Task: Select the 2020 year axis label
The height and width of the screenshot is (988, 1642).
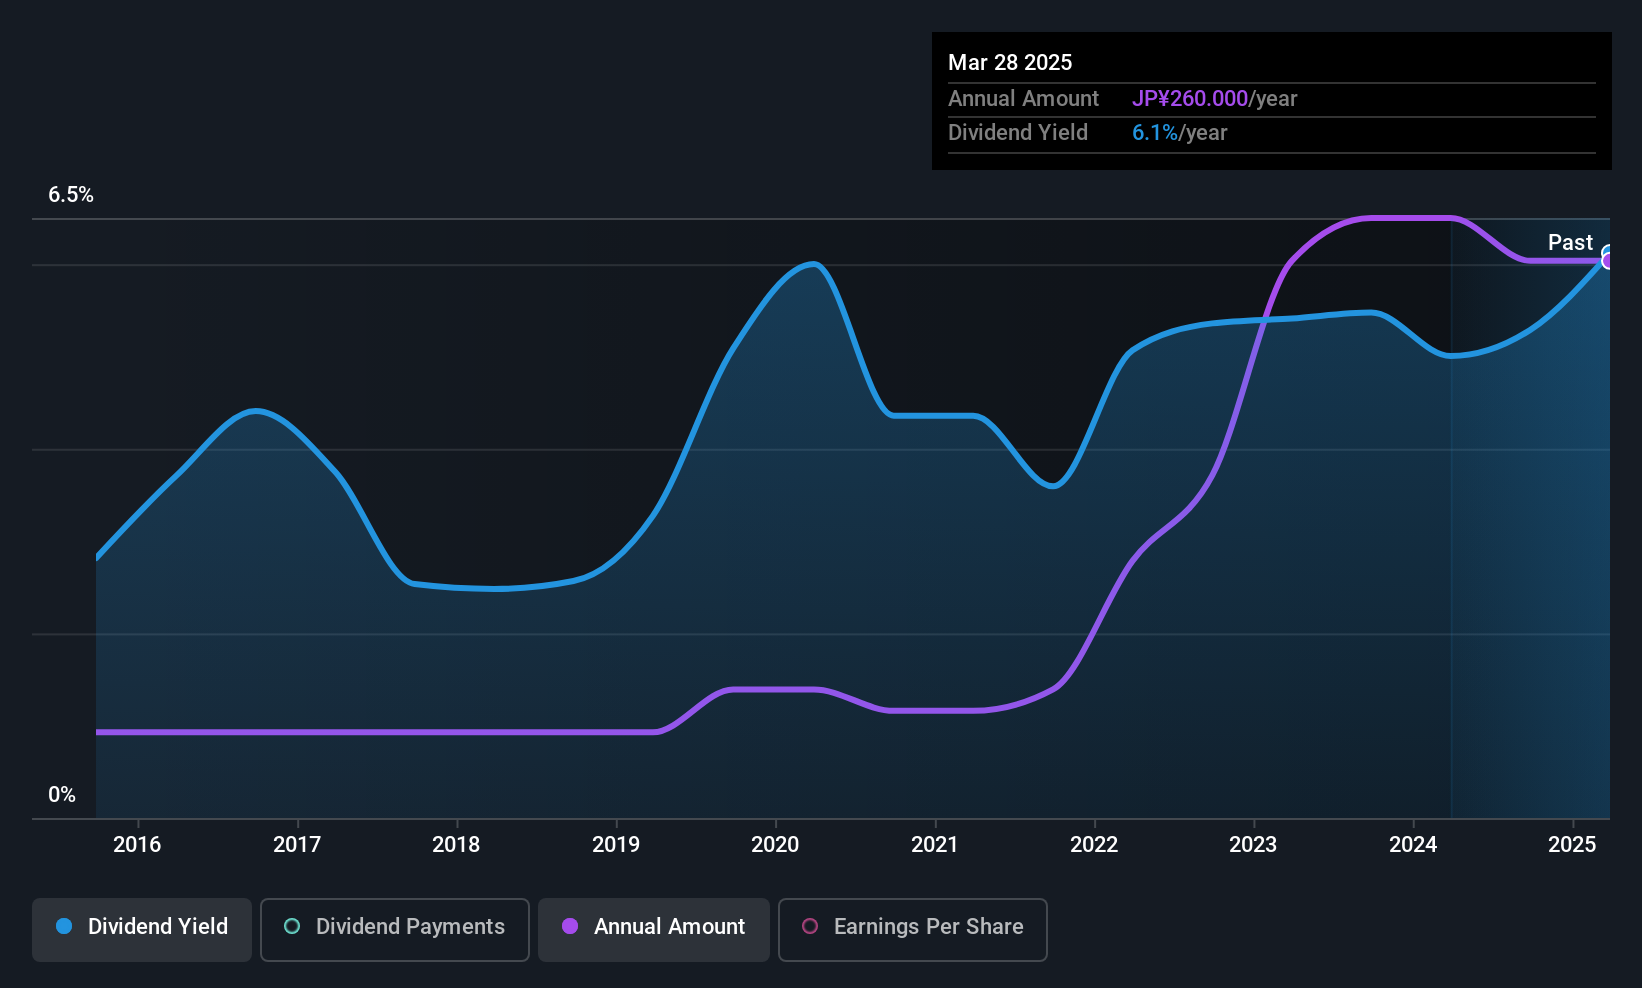Action: (775, 844)
